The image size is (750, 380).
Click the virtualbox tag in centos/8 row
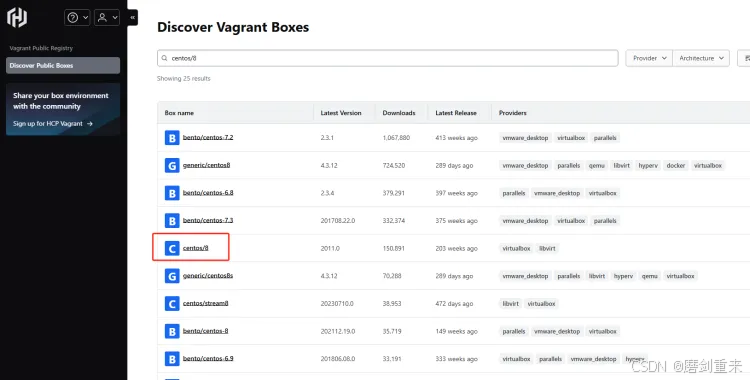(x=516, y=248)
